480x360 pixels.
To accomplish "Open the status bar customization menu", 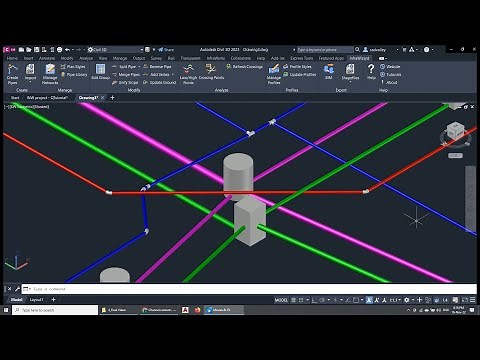I will coord(472,300).
